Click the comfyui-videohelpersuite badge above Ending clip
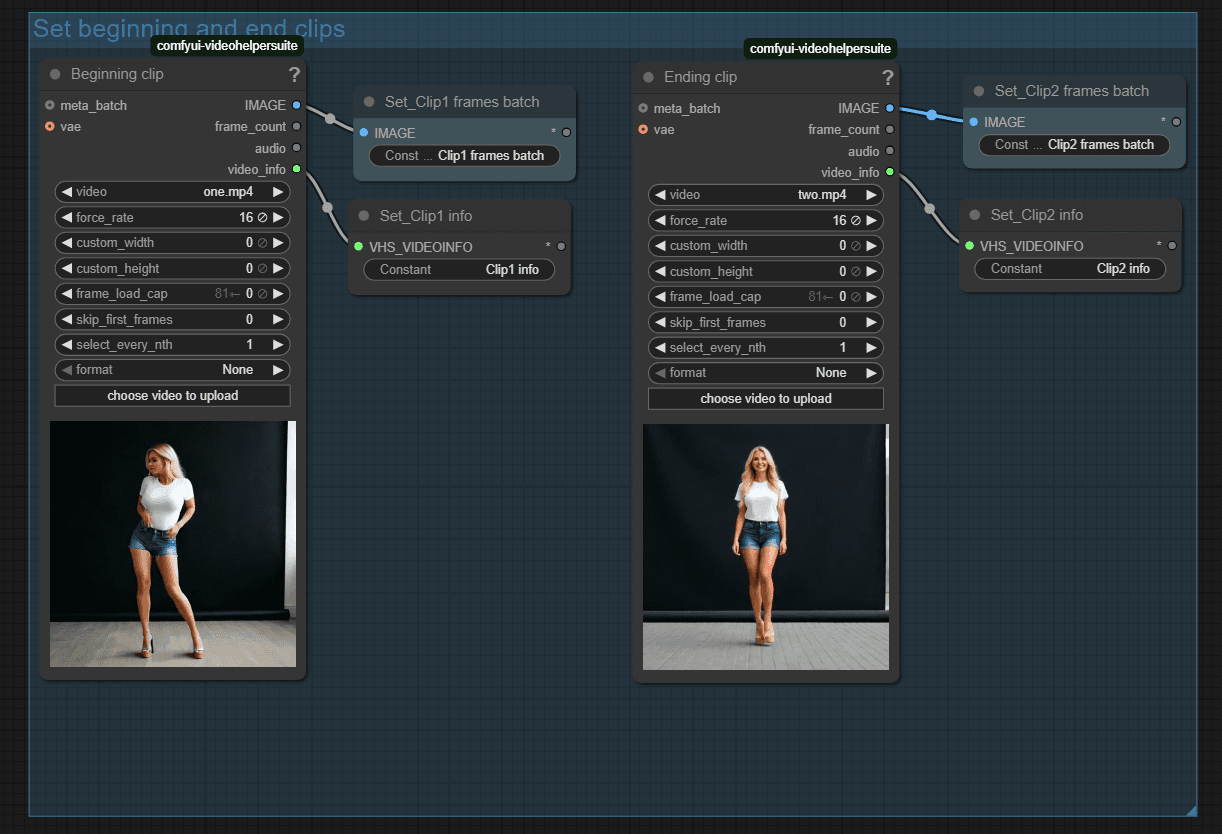Viewport: 1222px width, 834px height. click(x=820, y=49)
